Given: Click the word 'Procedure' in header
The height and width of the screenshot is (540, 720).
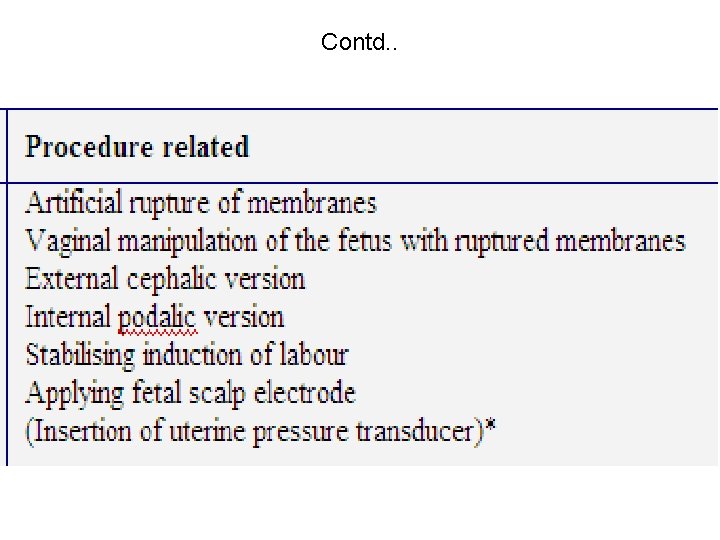Looking at the screenshot, I should pyautogui.click(x=89, y=146).
